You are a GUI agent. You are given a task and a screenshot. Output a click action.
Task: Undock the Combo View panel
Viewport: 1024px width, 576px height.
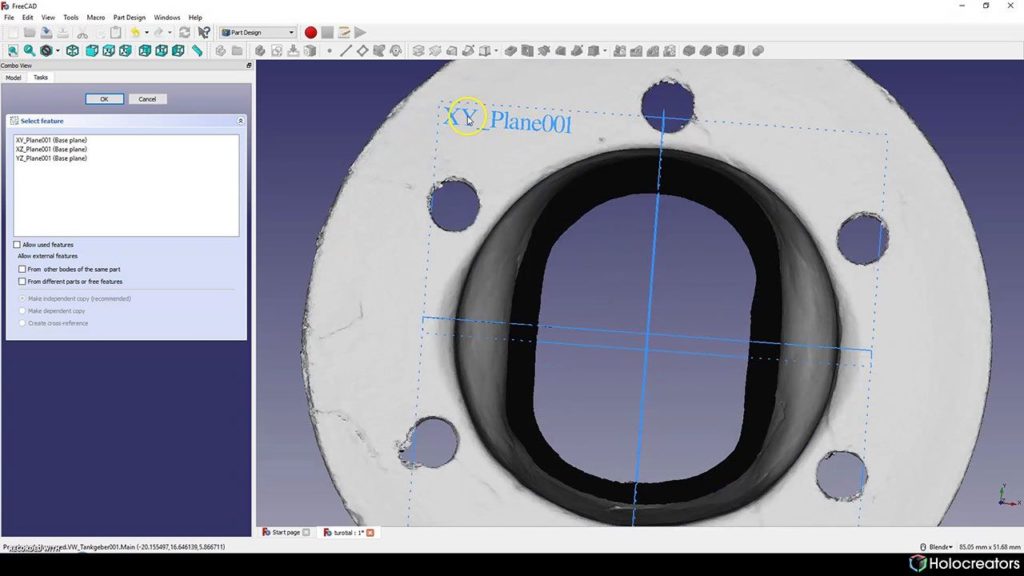point(248,65)
